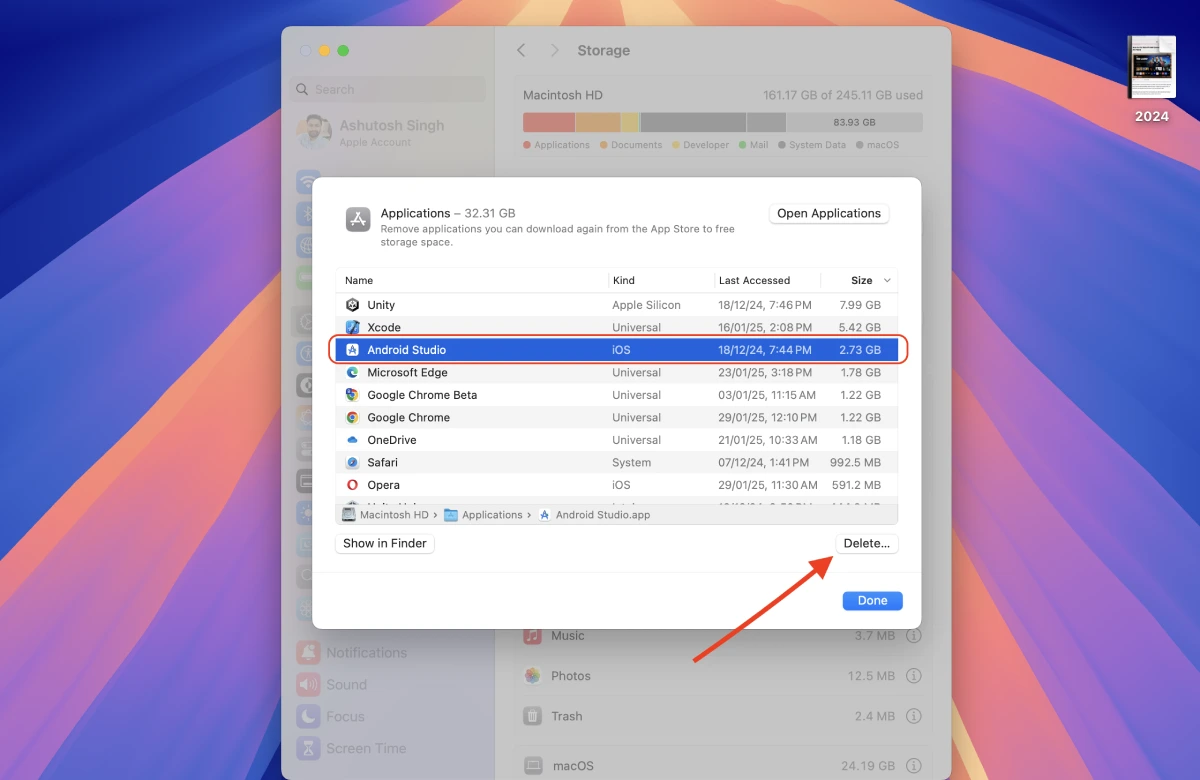The image size is (1200, 780).
Task: Click the Opera app icon
Action: tap(352, 485)
